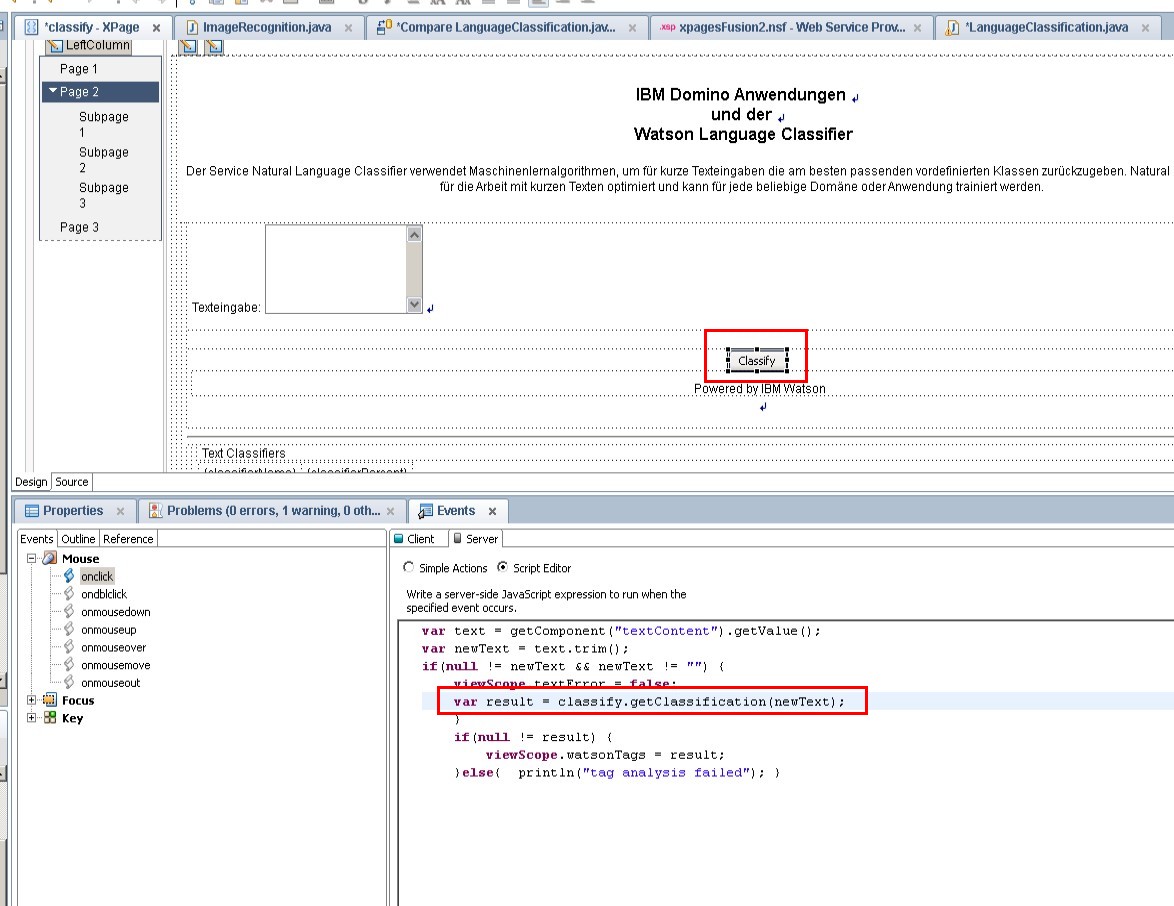1174x906 pixels.
Task: Click the Texteingabe scrollbar up arrow
Action: tap(414, 234)
